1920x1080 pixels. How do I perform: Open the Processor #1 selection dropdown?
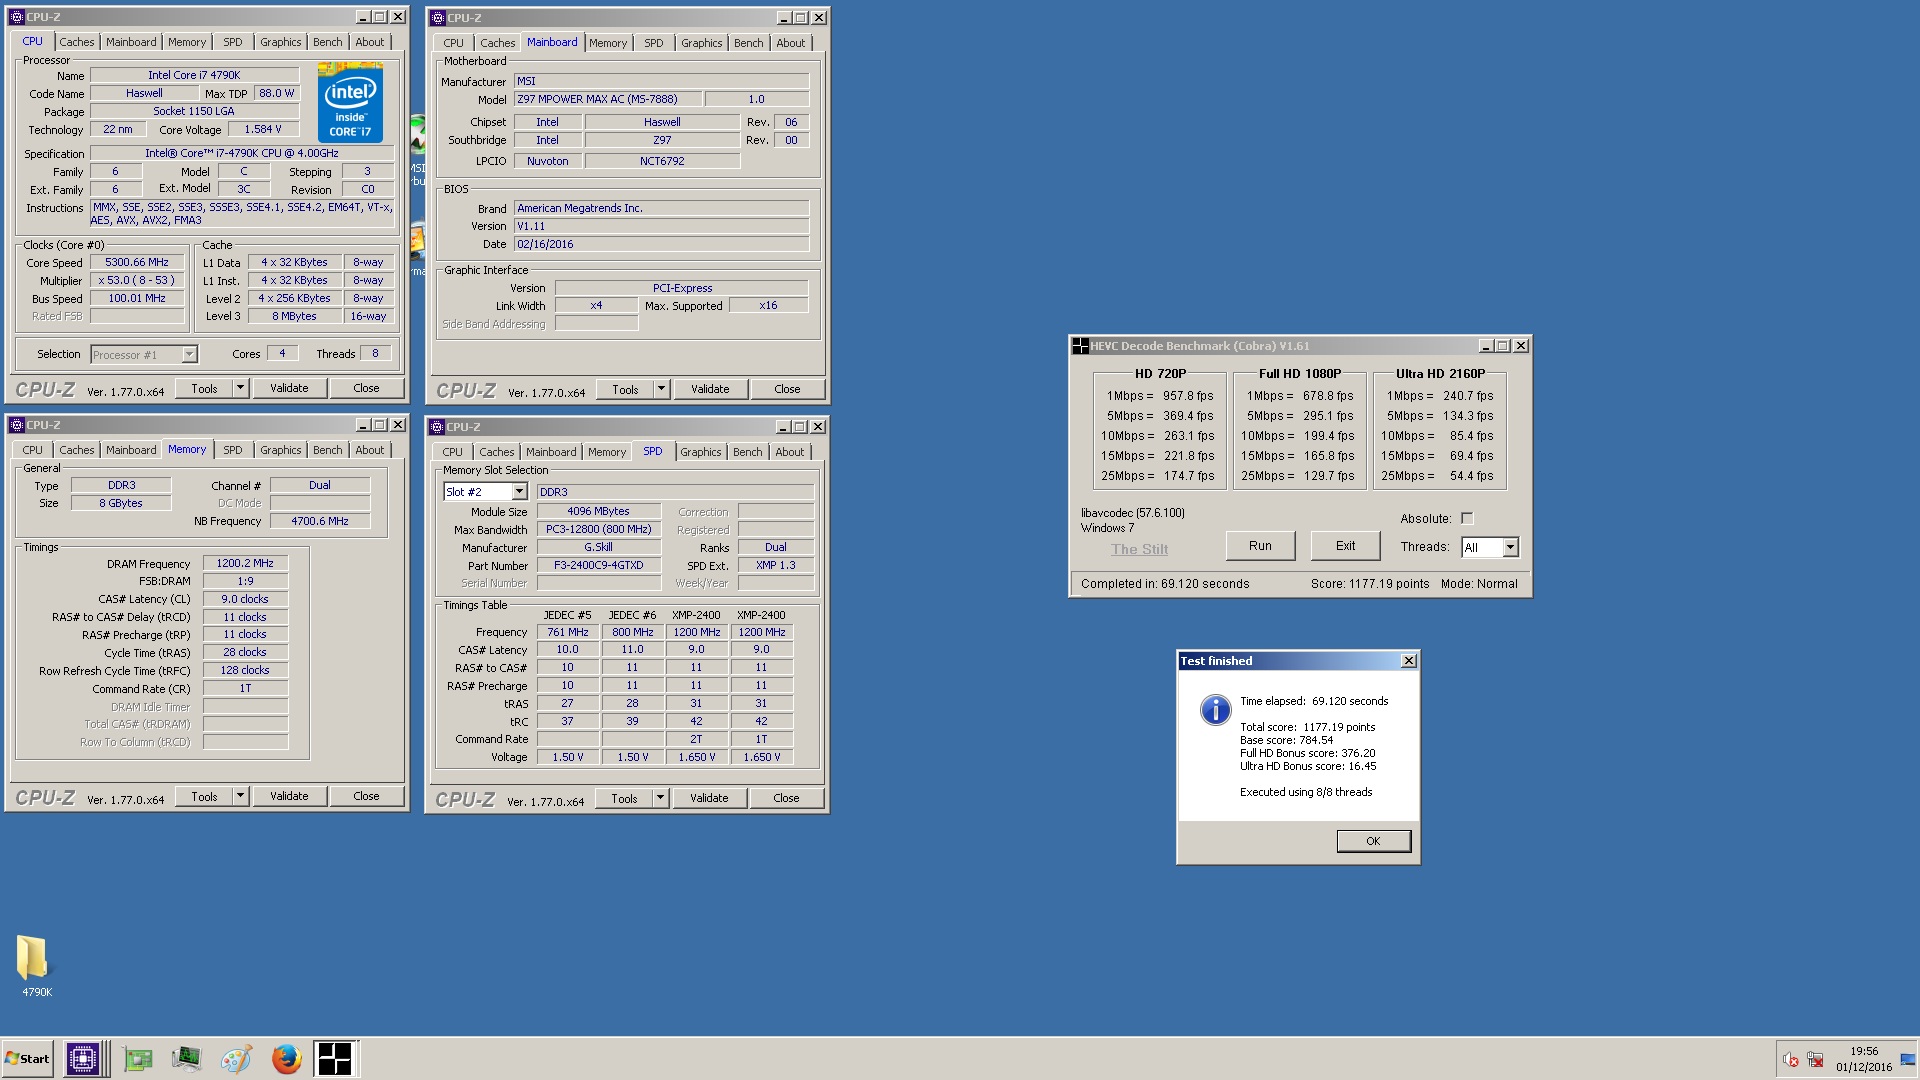(189, 355)
